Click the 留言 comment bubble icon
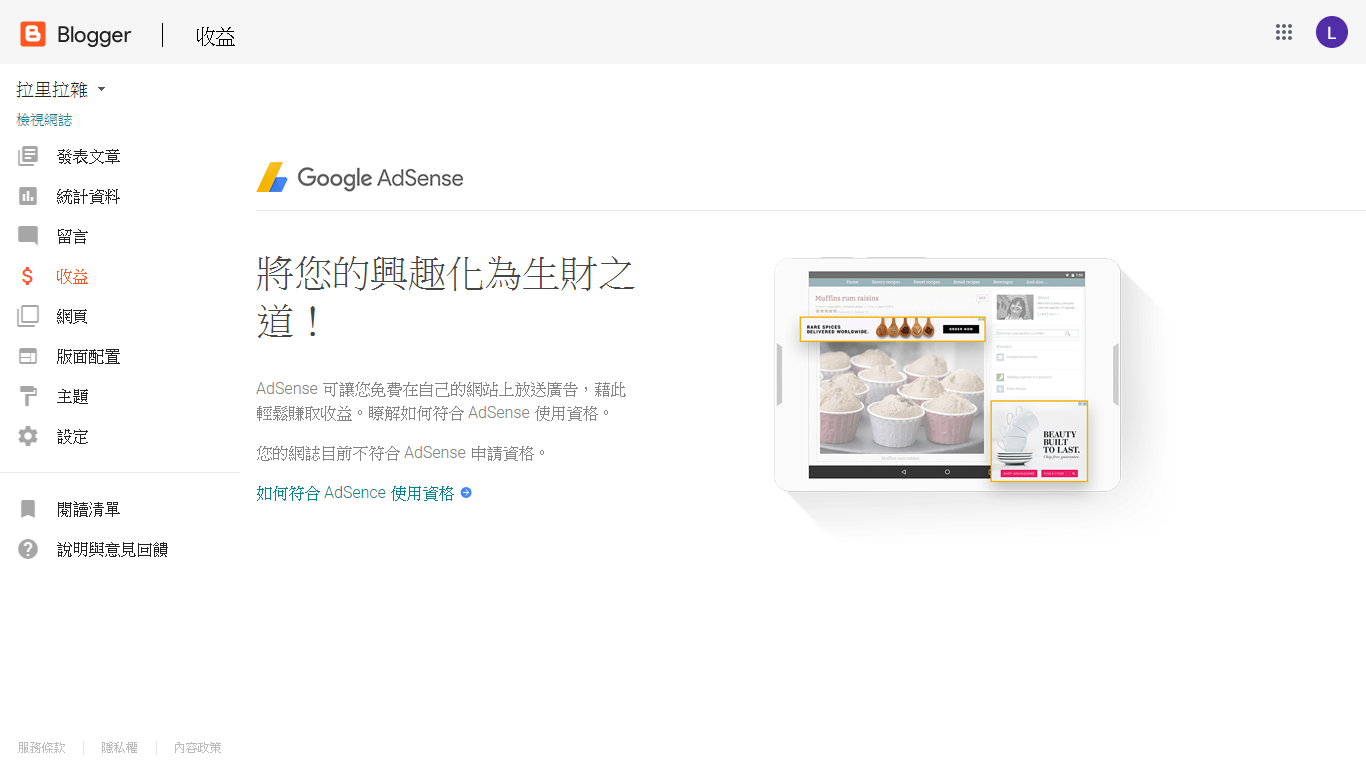Screen dimensions: 1366x768 (x=28, y=236)
